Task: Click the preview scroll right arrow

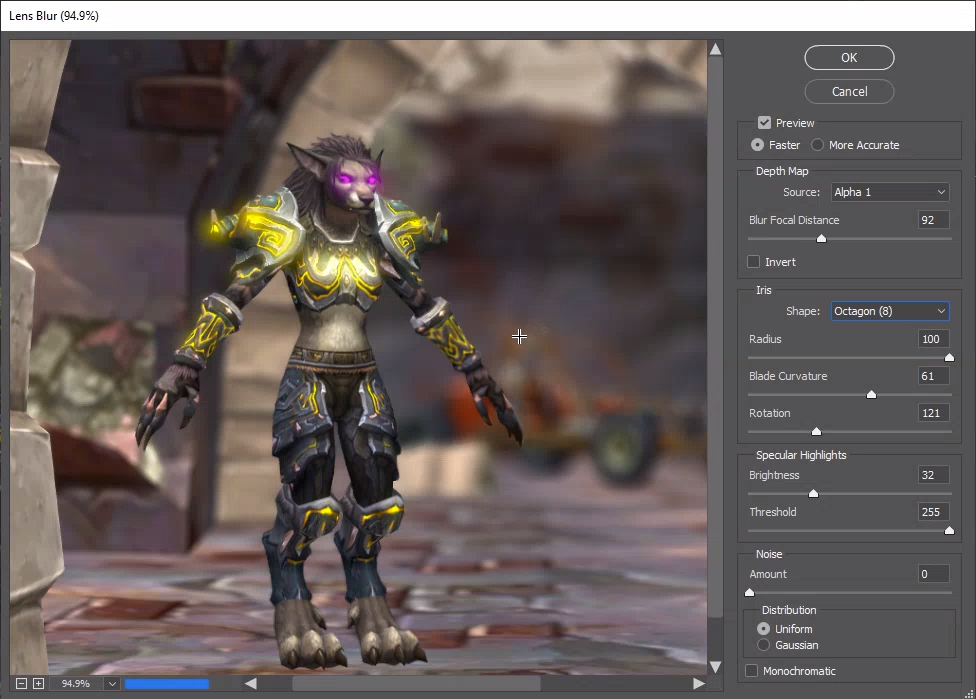Action: [699, 683]
